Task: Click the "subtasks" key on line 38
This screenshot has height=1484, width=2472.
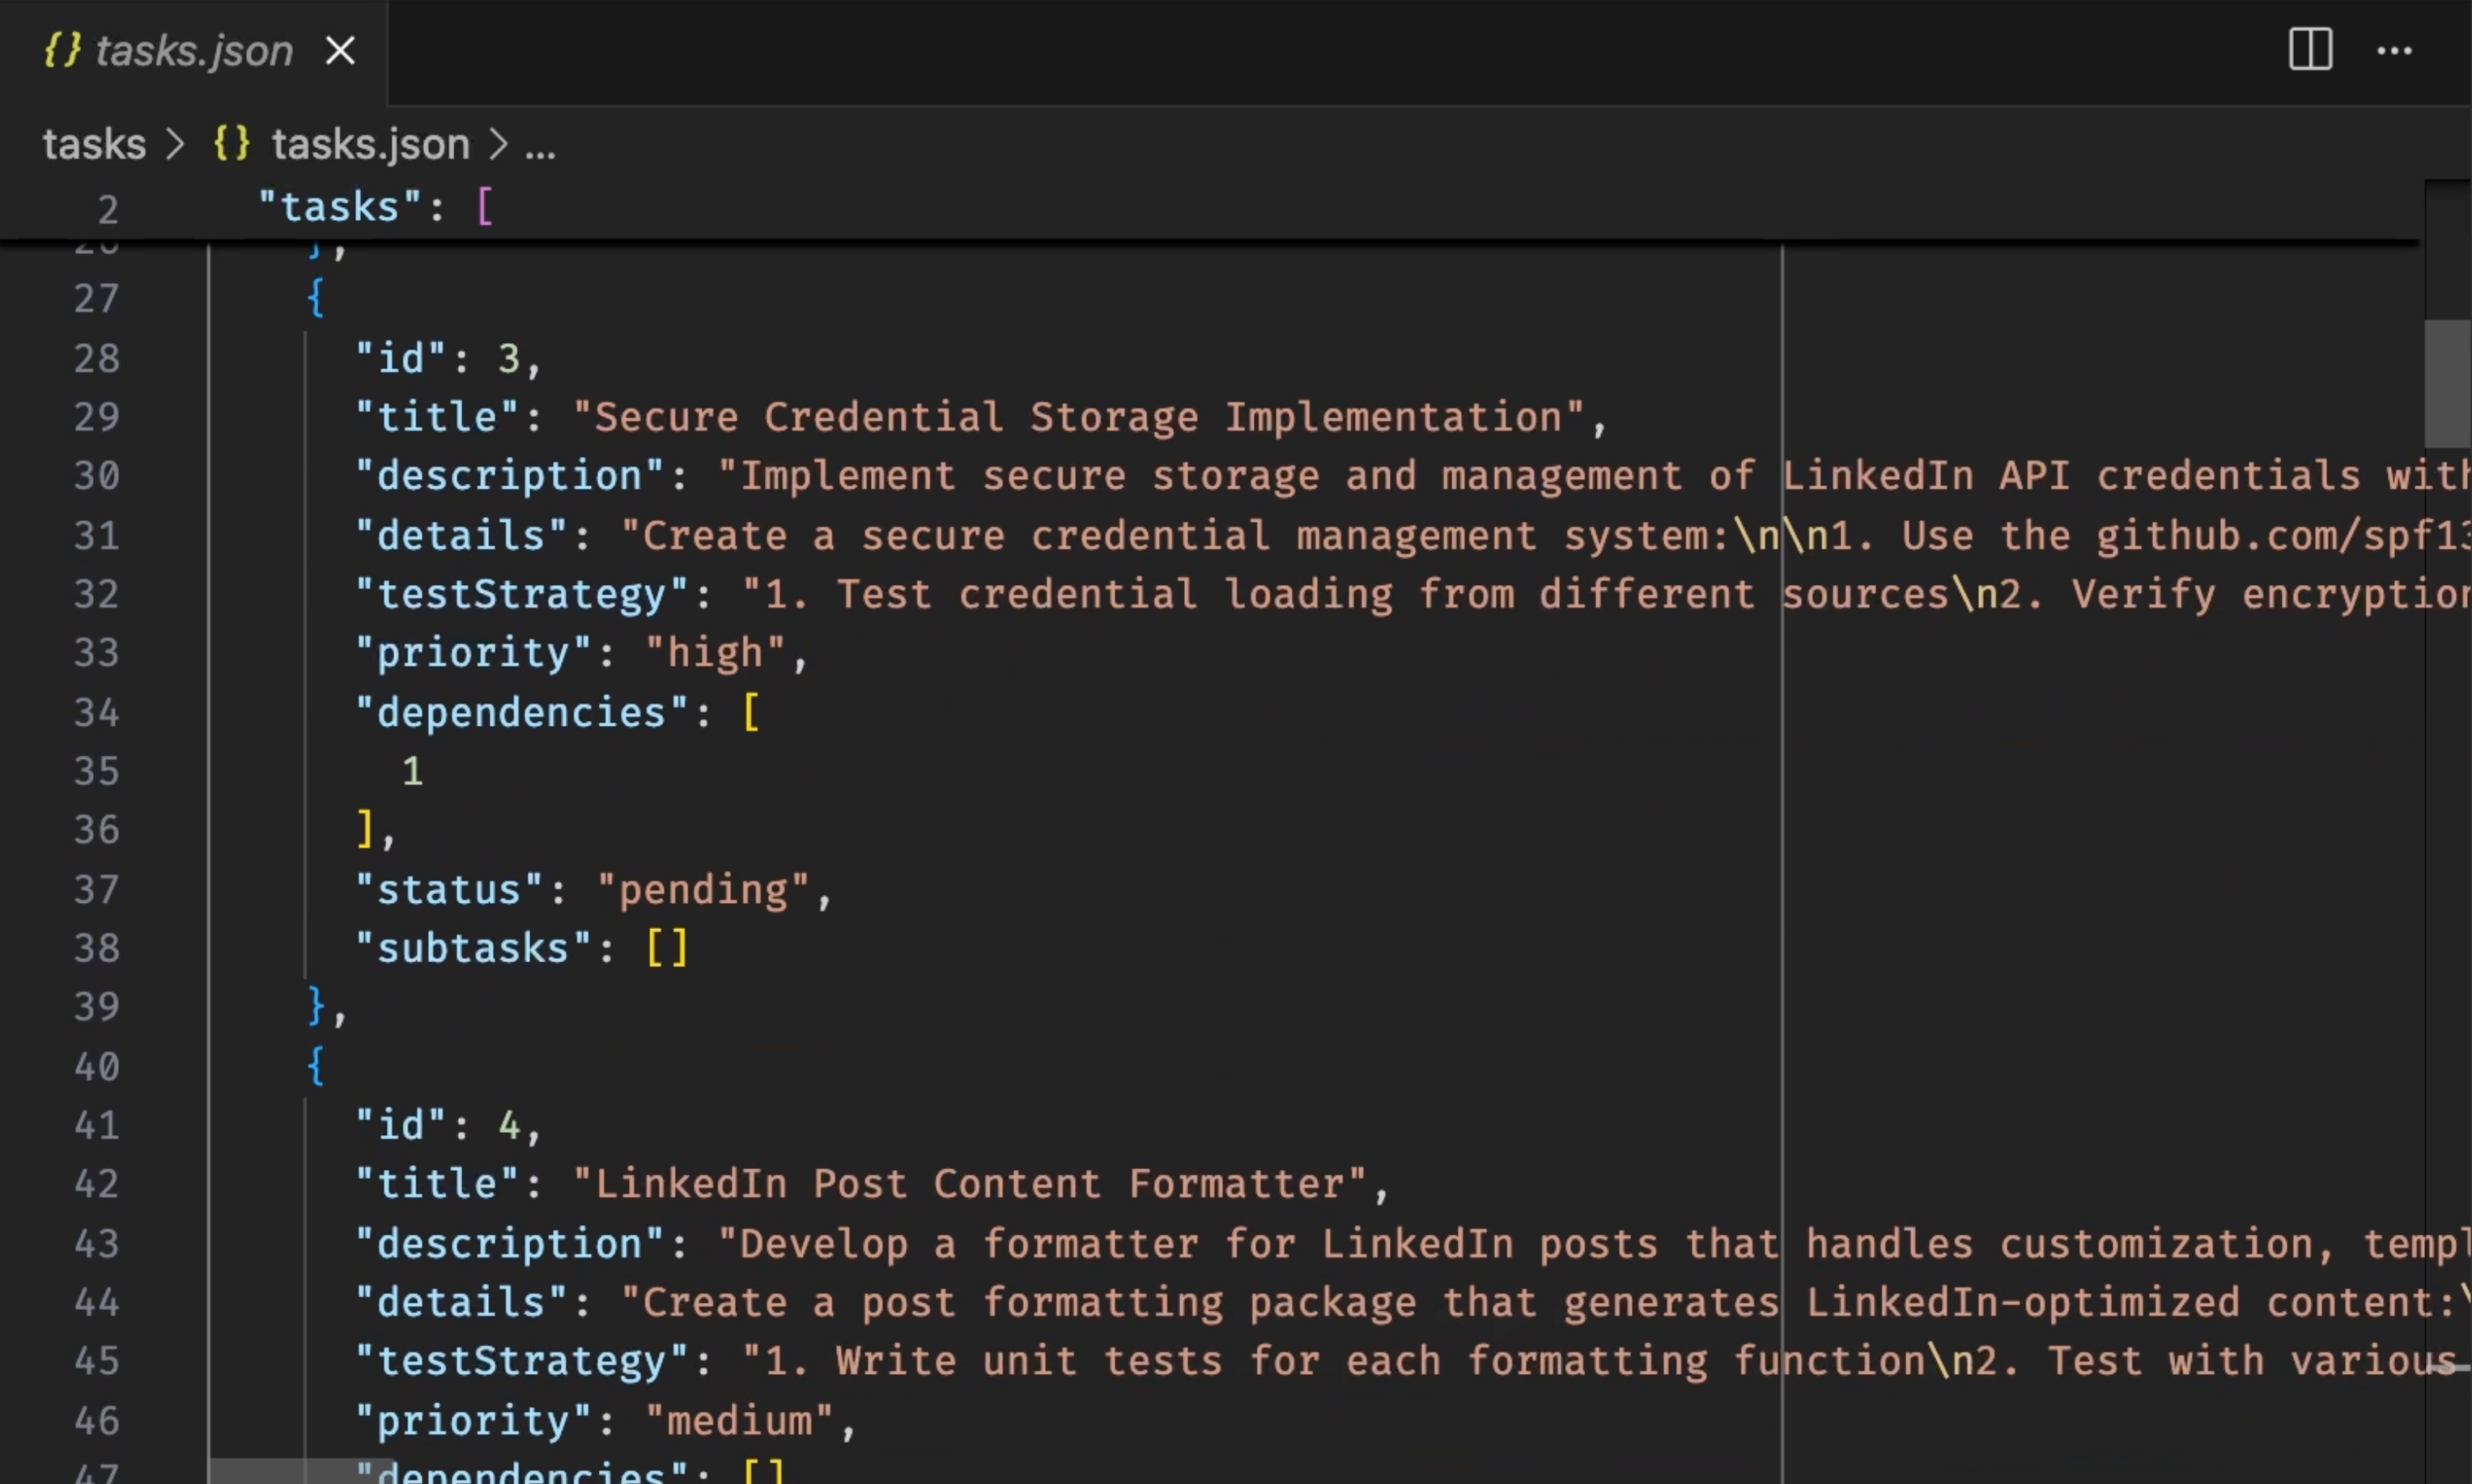Action: pyautogui.click(x=473, y=948)
